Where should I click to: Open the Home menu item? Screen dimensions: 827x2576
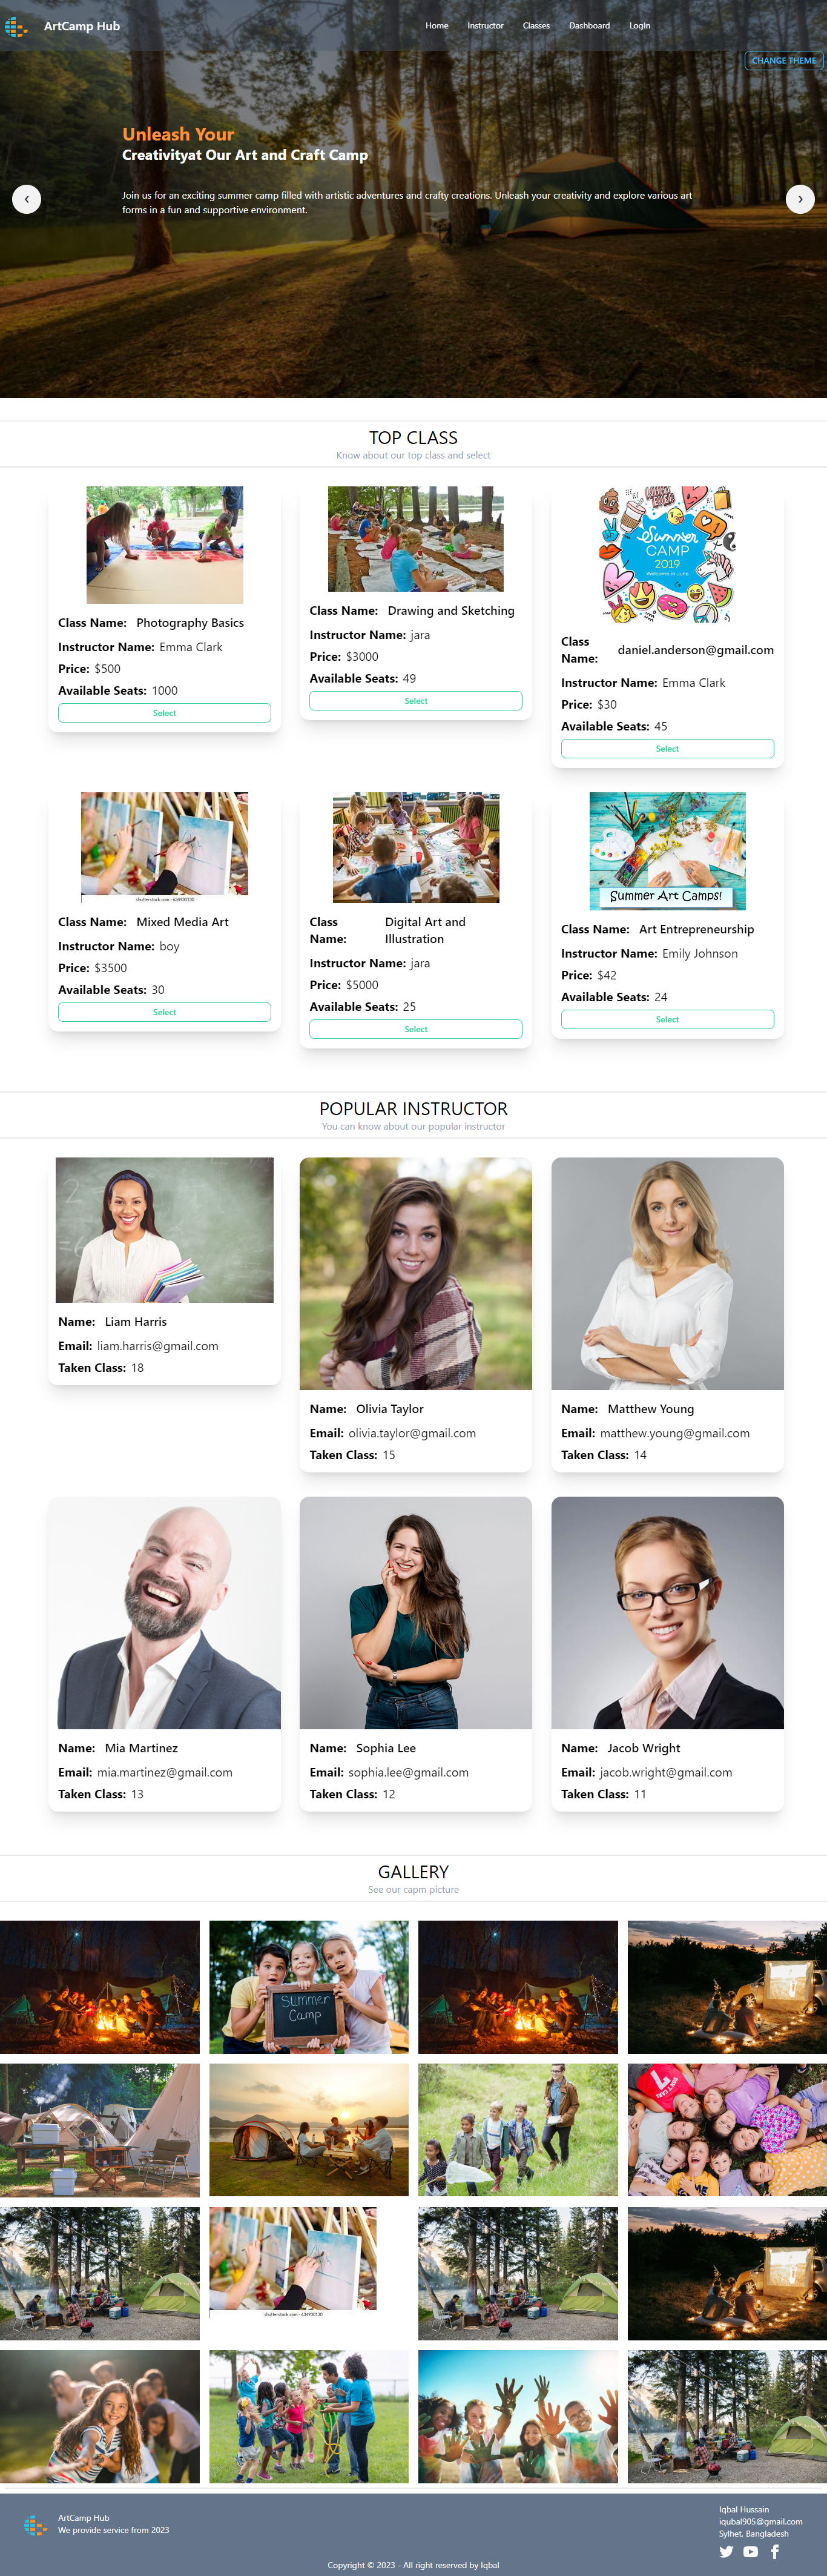coord(437,26)
